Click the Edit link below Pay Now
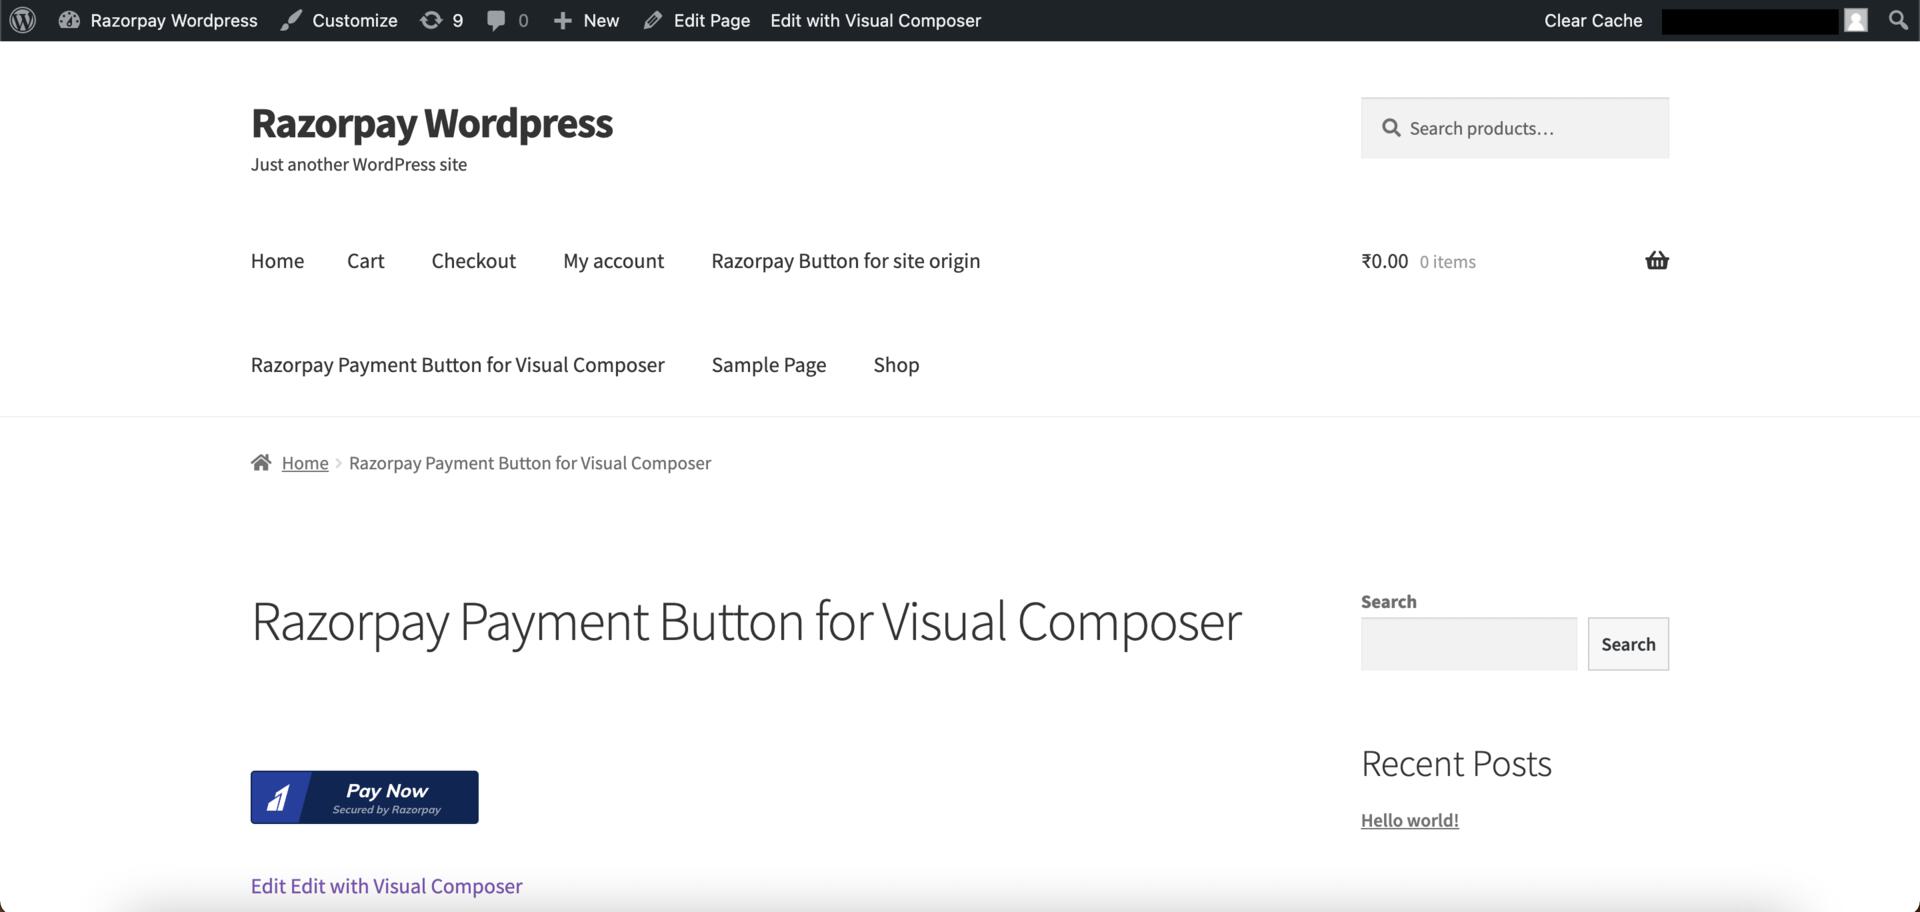Image resolution: width=1920 pixels, height=912 pixels. pyautogui.click(x=268, y=886)
